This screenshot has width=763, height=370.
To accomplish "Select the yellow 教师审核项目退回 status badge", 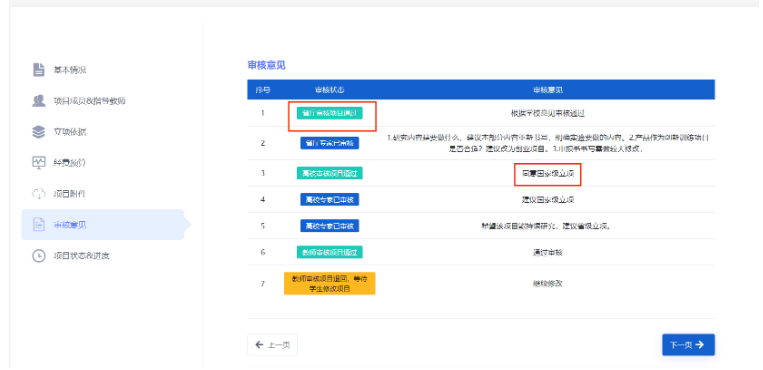I will coord(330,283).
